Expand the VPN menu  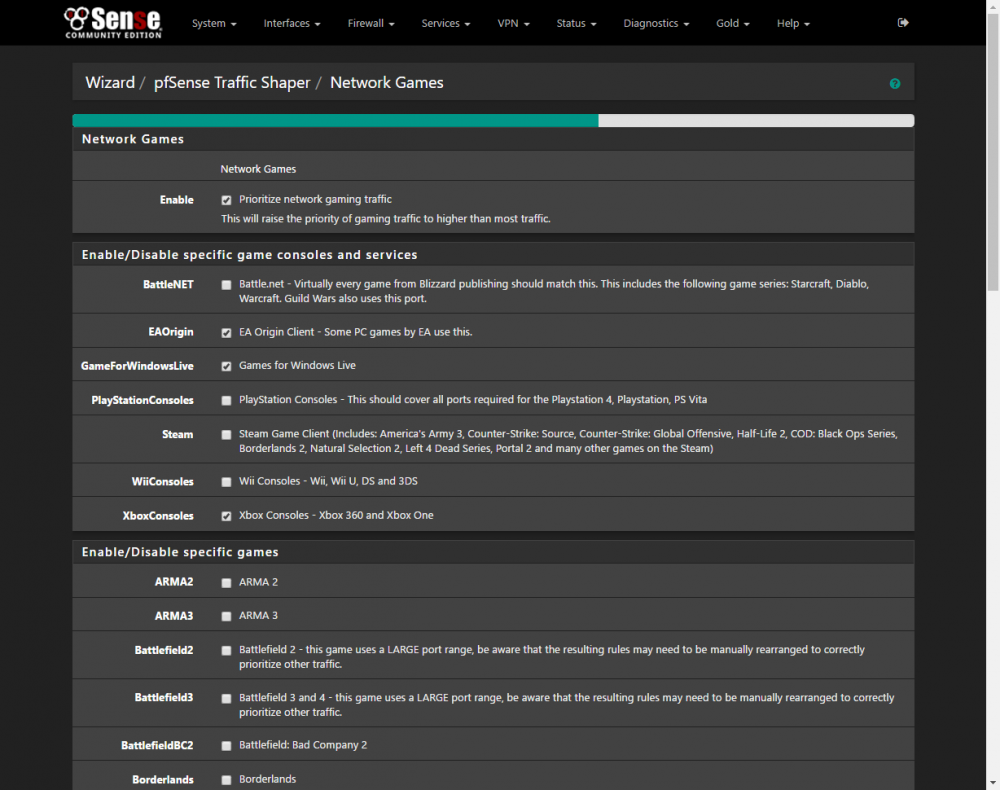coord(513,23)
